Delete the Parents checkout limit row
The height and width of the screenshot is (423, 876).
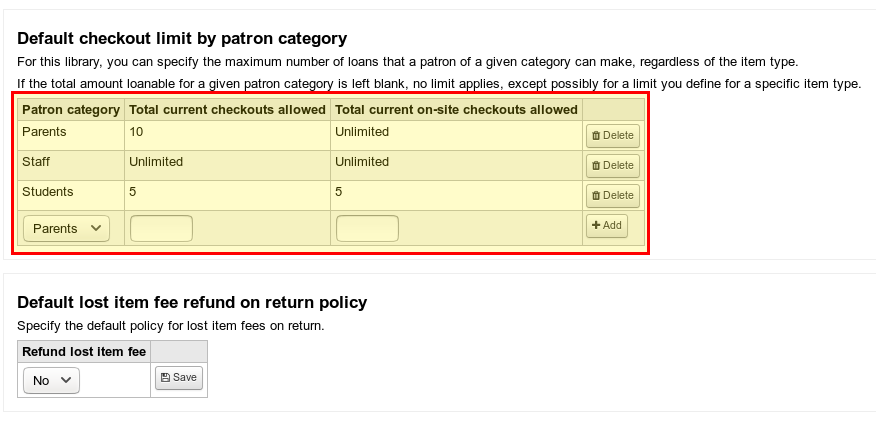[x=612, y=136]
